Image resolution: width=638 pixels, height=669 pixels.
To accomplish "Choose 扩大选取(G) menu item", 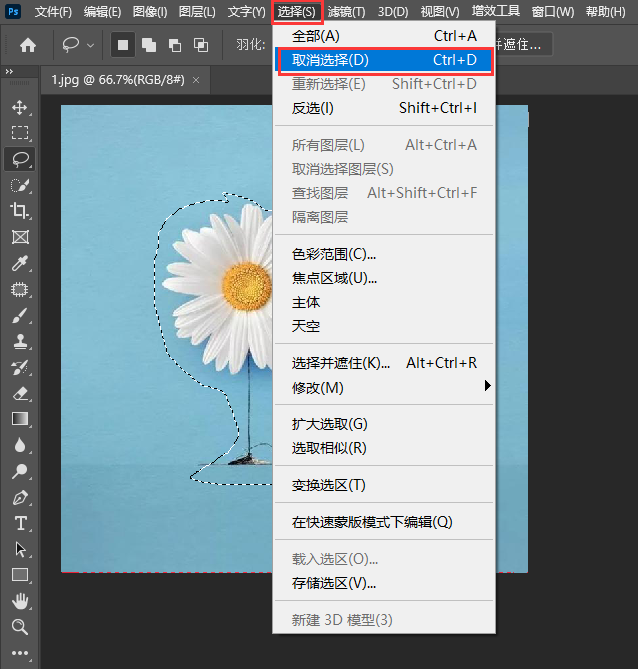I will pos(384,424).
